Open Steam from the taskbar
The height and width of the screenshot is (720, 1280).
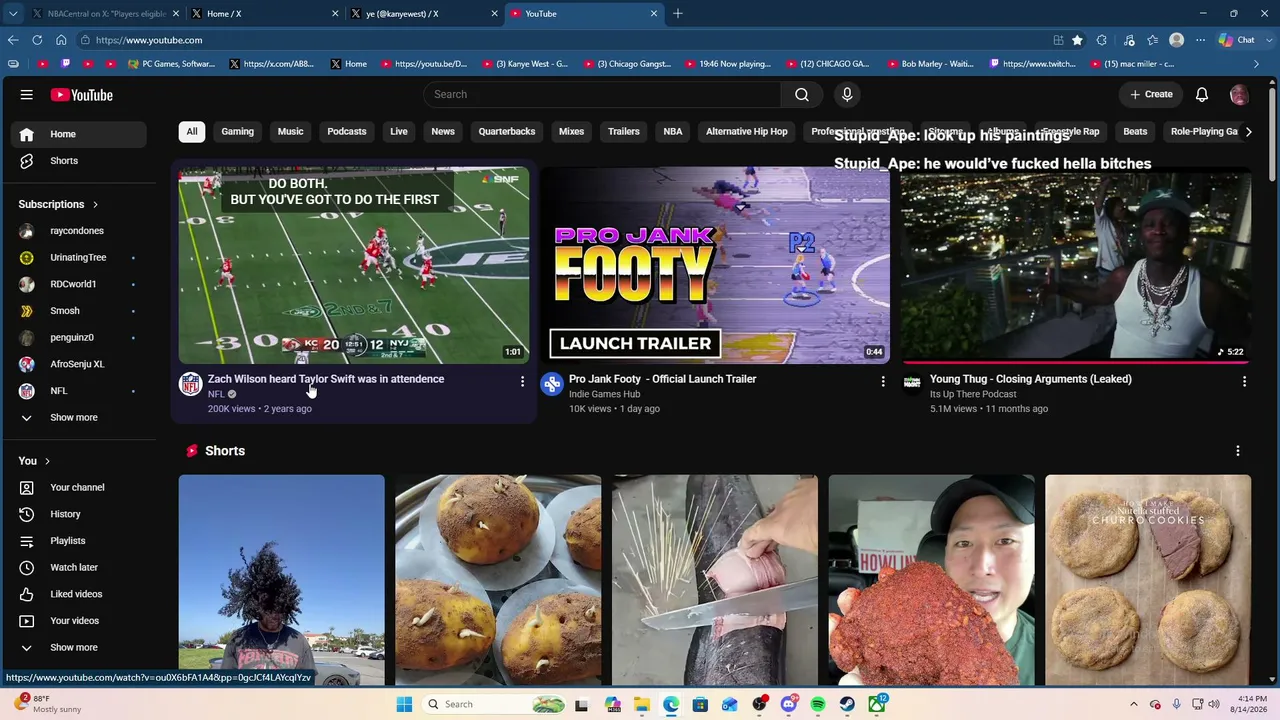point(847,704)
